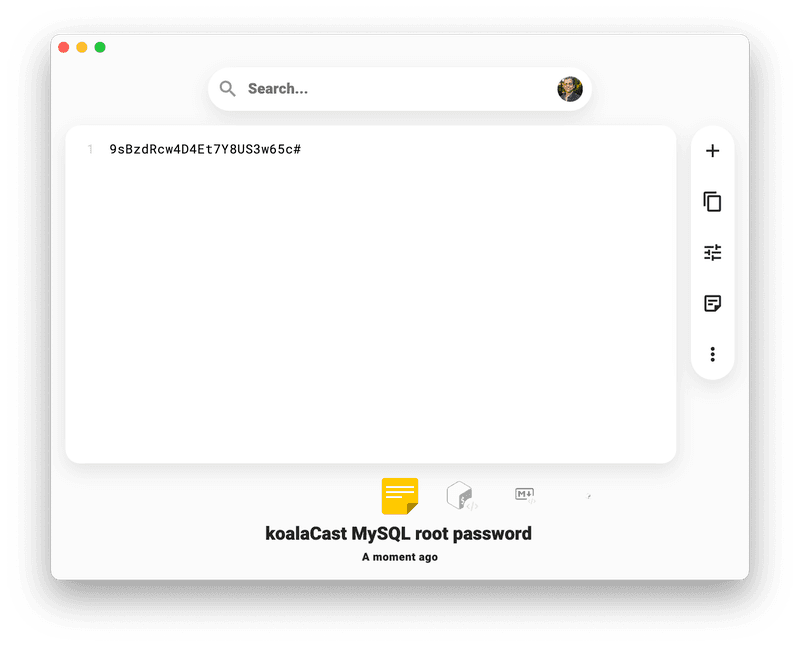The height and width of the screenshot is (647, 800).
Task: Open the sliders settings icon
Action: click(x=712, y=253)
